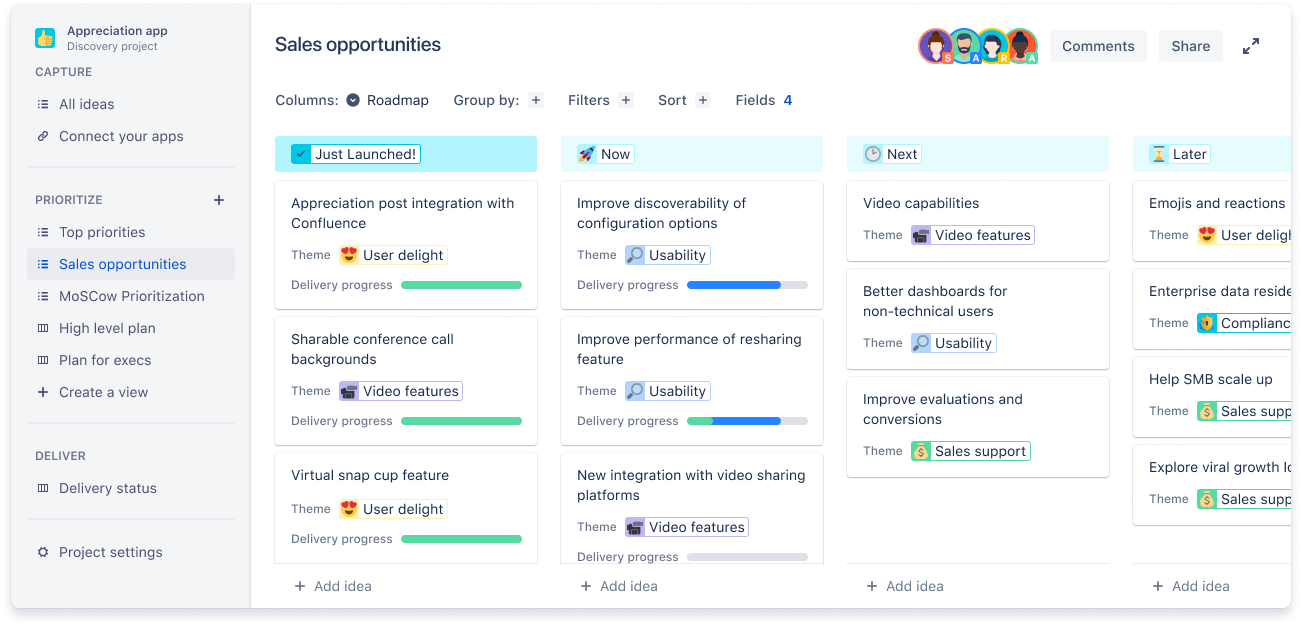This screenshot has width=1302, height=626.
Task: Click the Share button
Action: [1190, 46]
